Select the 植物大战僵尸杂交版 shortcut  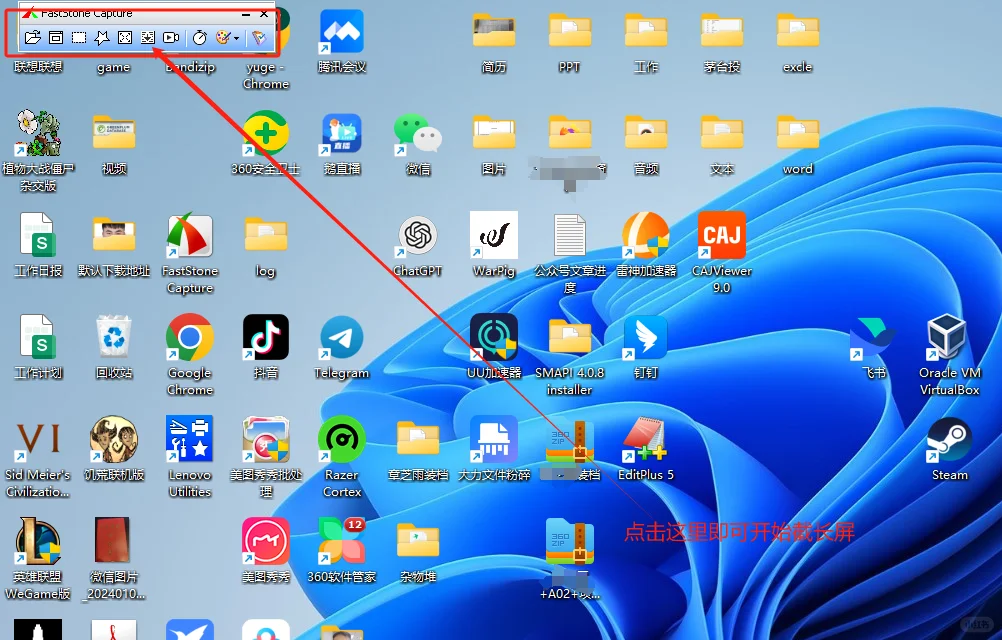[x=38, y=151]
